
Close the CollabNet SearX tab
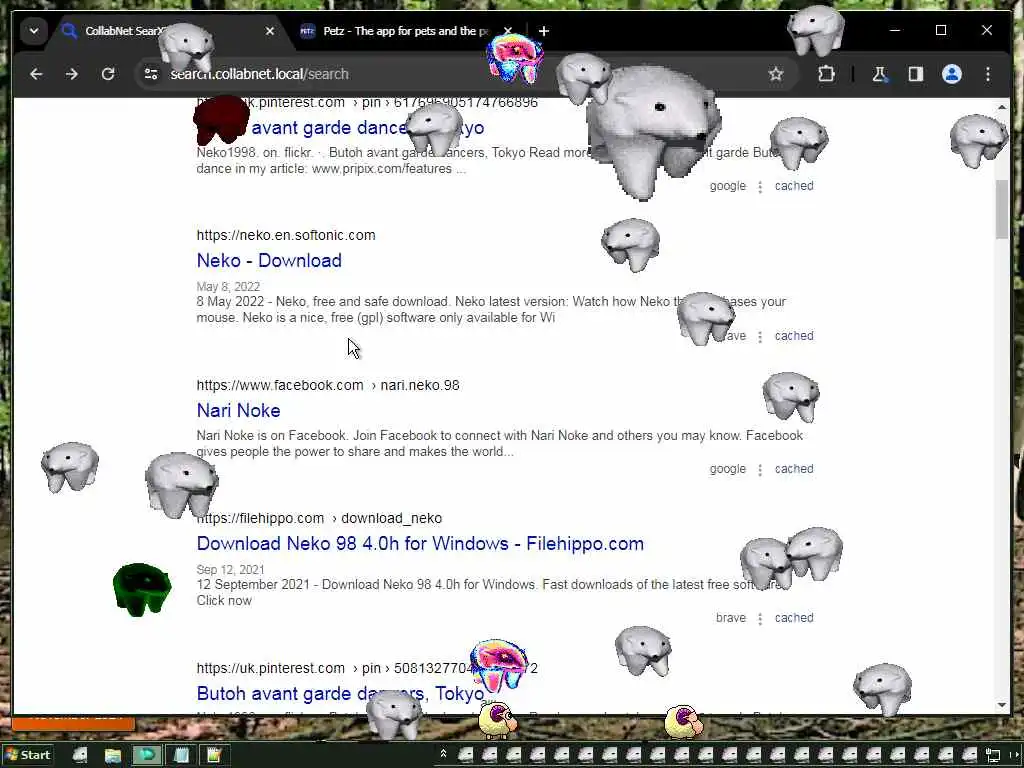(x=270, y=31)
